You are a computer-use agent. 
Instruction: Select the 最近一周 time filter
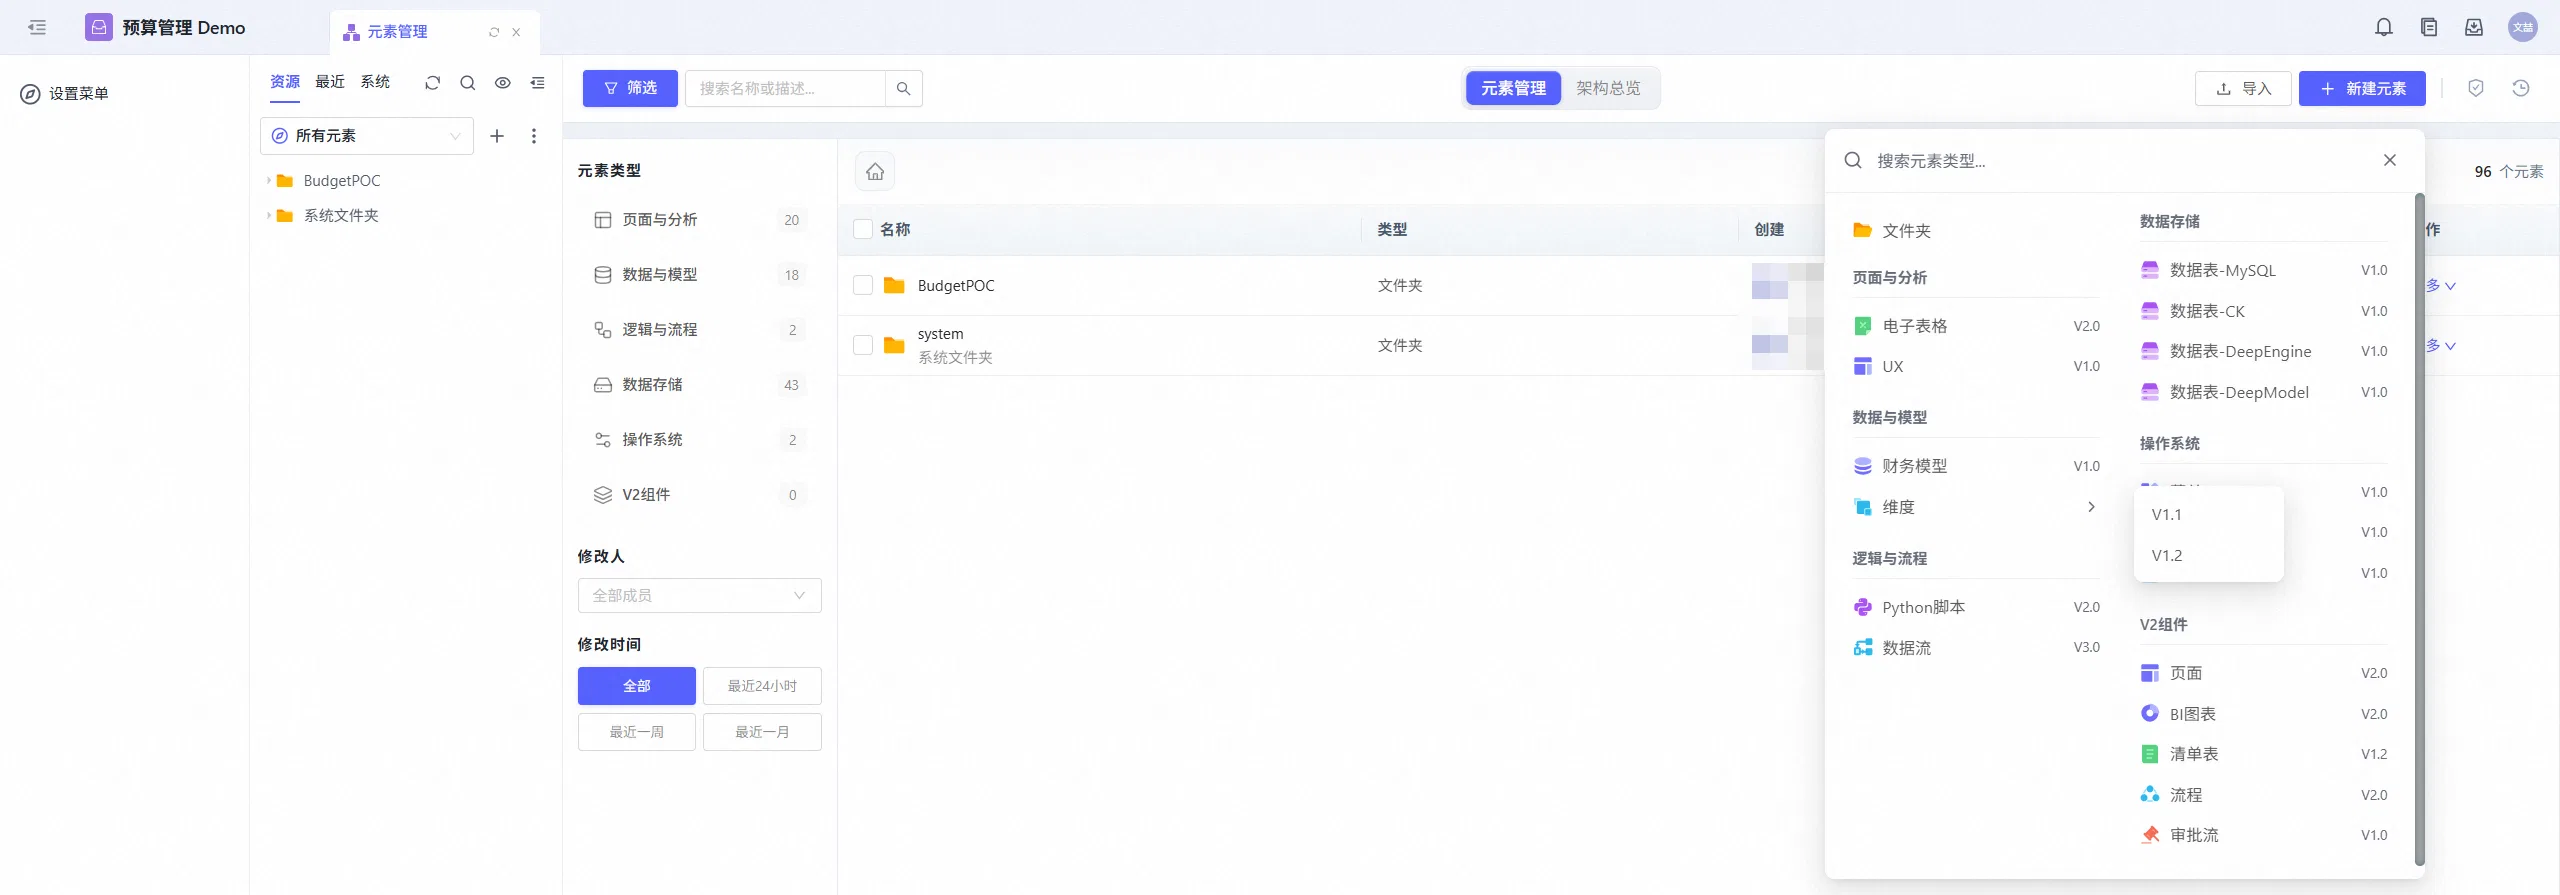637,732
